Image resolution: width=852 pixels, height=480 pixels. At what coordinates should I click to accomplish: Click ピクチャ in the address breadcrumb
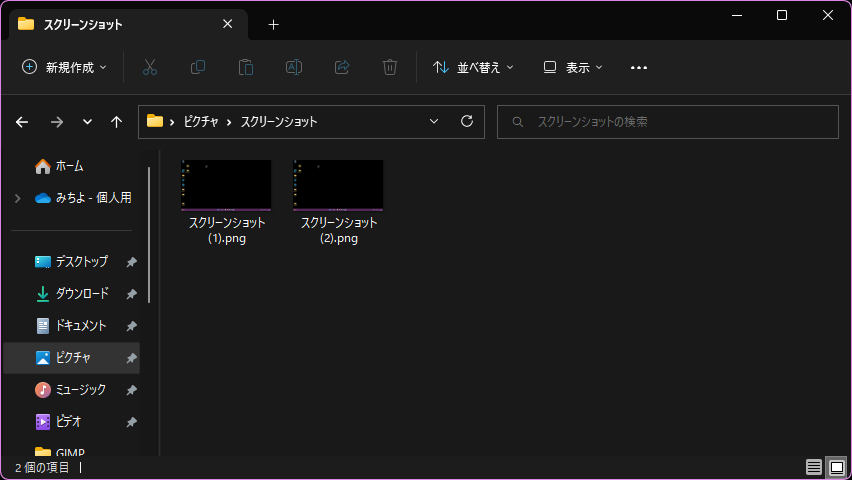pyautogui.click(x=201, y=122)
